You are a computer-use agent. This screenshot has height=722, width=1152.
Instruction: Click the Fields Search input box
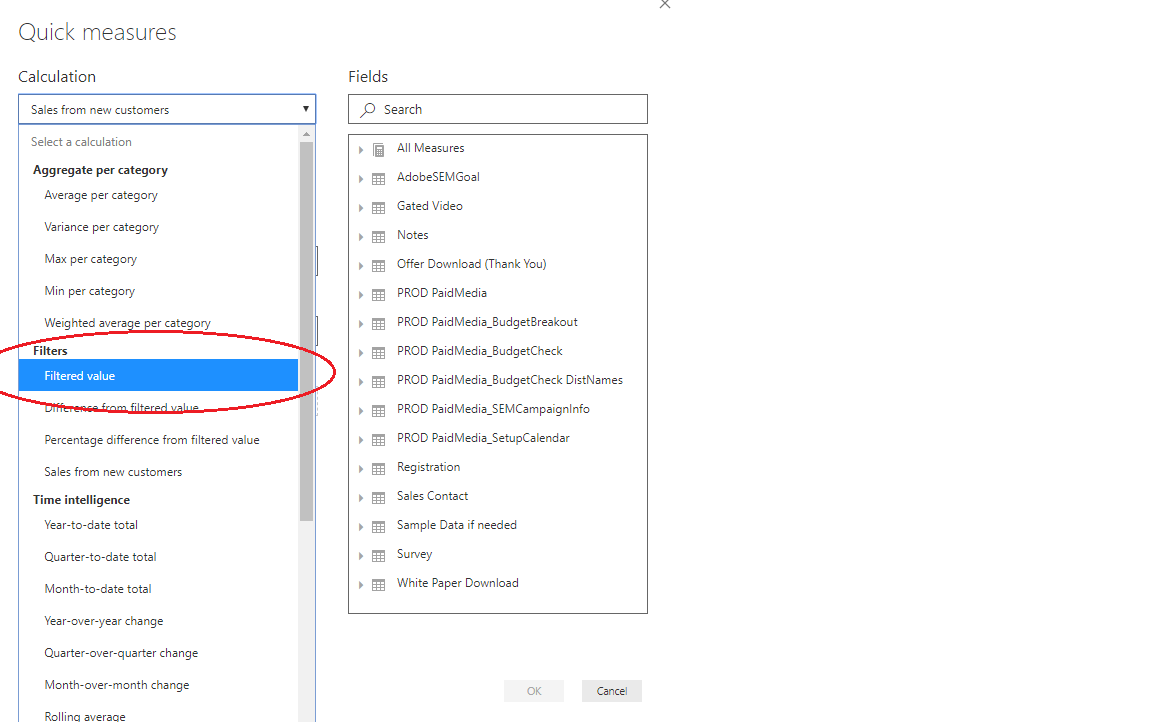pyautogui.click(x=498, y=109)
